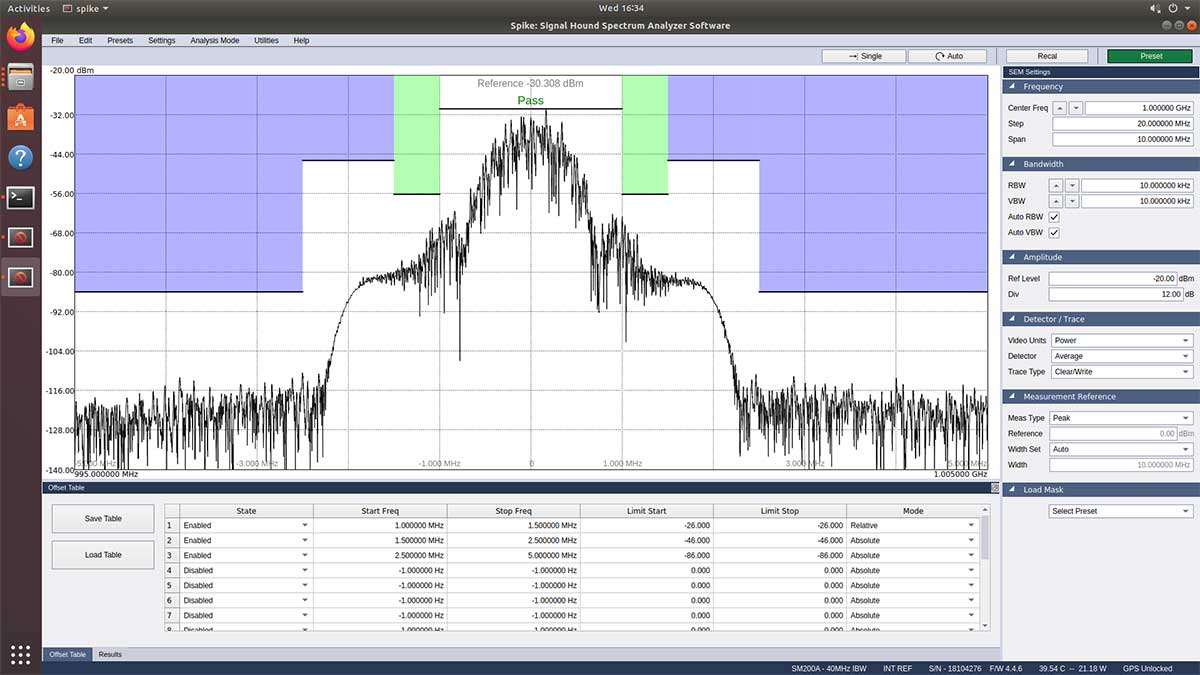Float the Offset Table panel
The width and height of the screenshot is (1200, 675).
pyautogui.click(x=994, y=488)
